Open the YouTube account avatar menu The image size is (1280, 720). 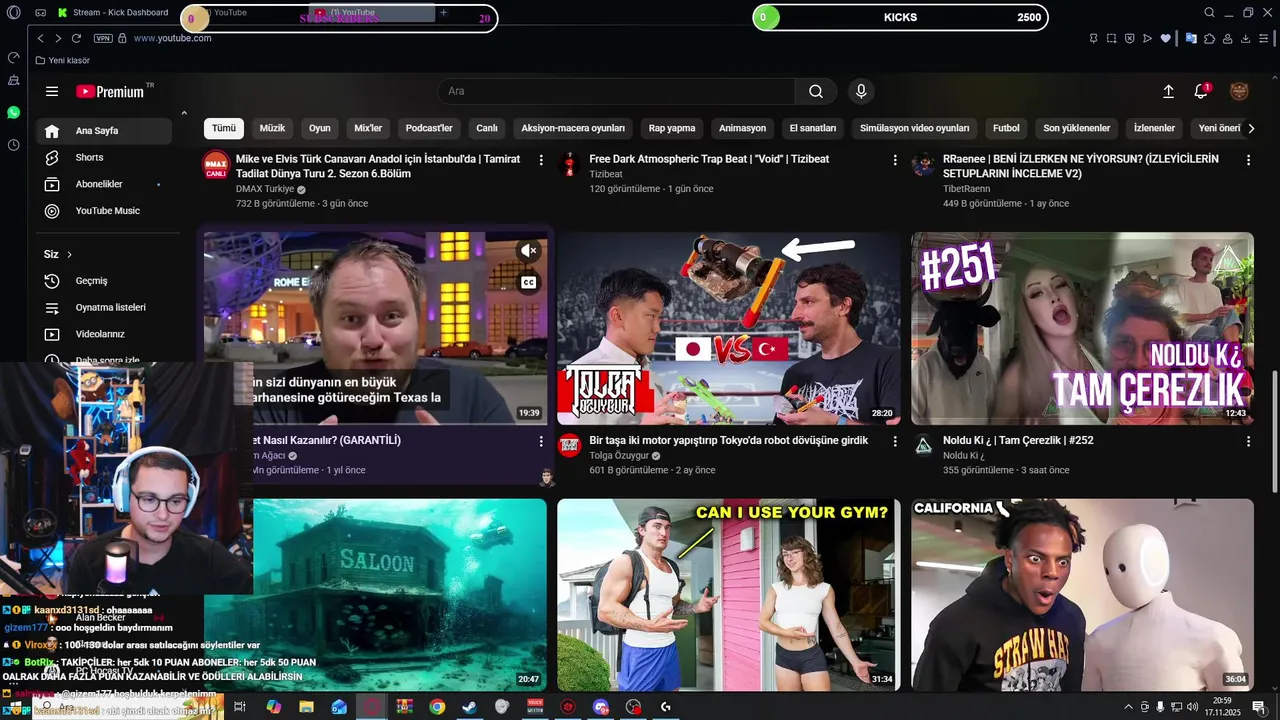1239,91
